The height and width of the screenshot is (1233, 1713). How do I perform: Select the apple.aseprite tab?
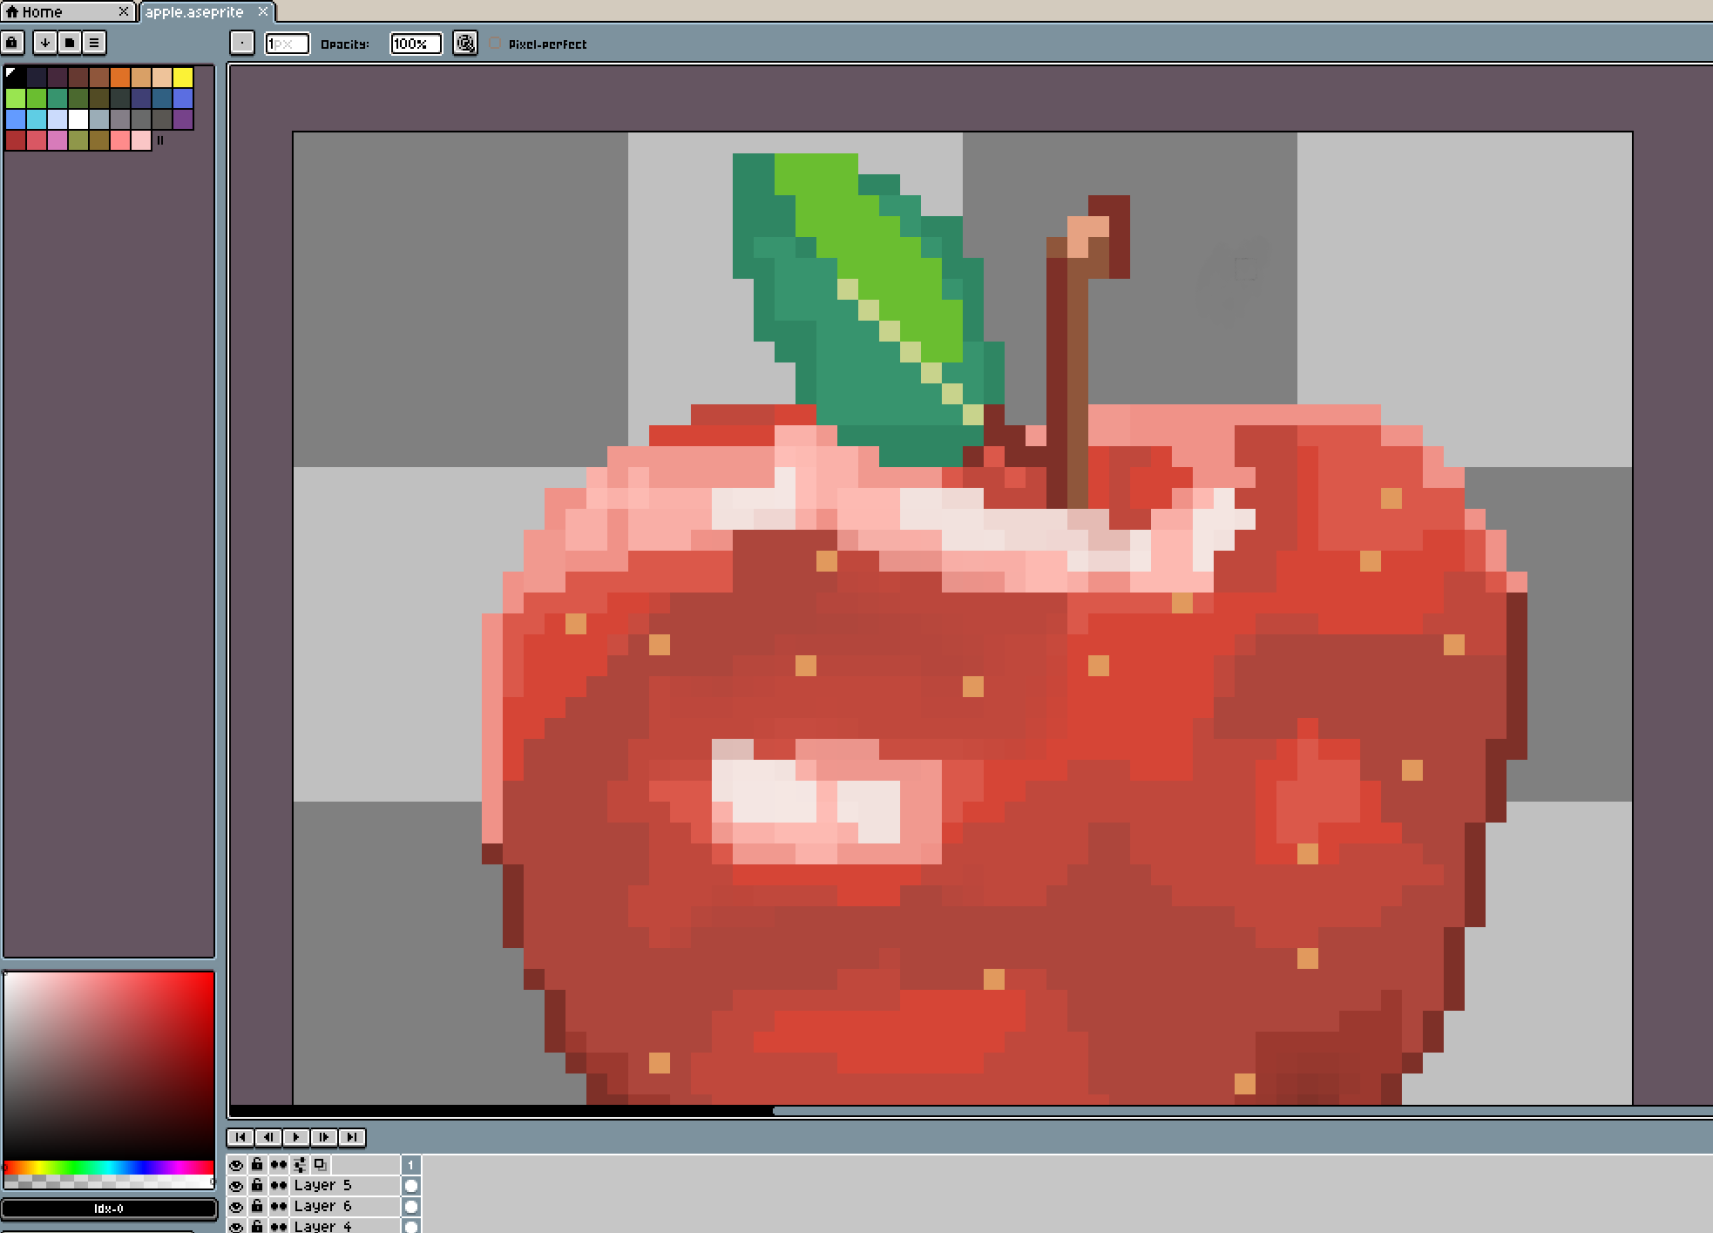(x=195, y=12)
